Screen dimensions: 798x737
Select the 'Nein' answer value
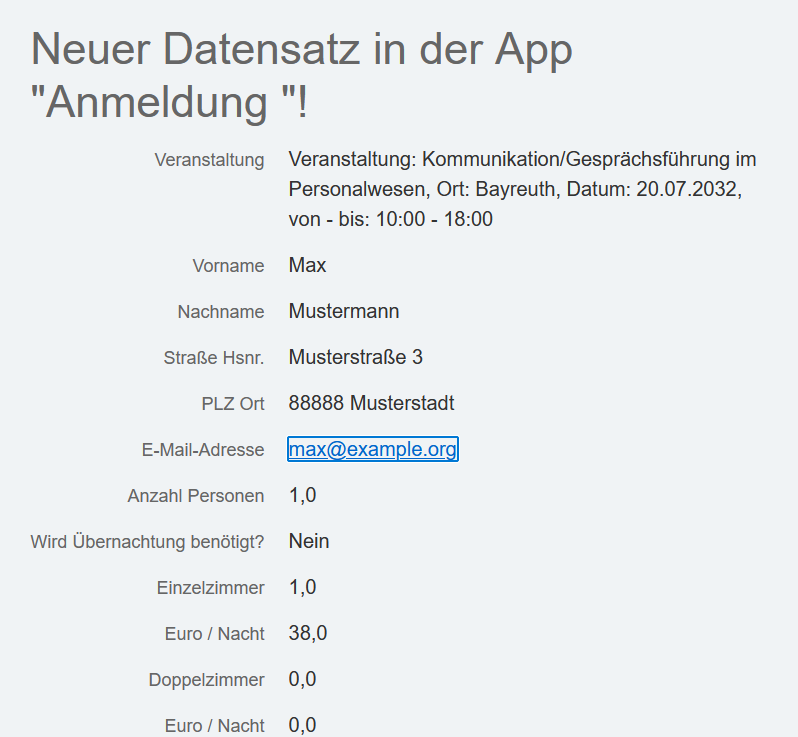[x=309, y=541]
